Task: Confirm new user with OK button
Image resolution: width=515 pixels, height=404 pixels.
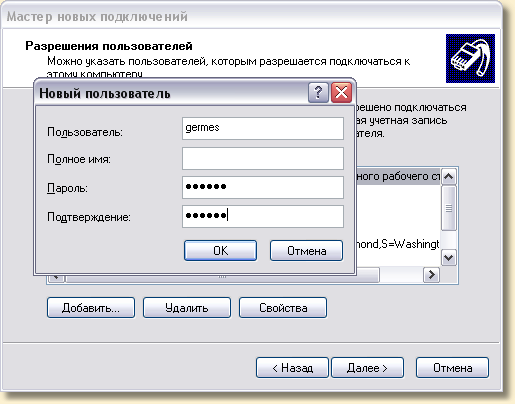Action: coord(220,250)
